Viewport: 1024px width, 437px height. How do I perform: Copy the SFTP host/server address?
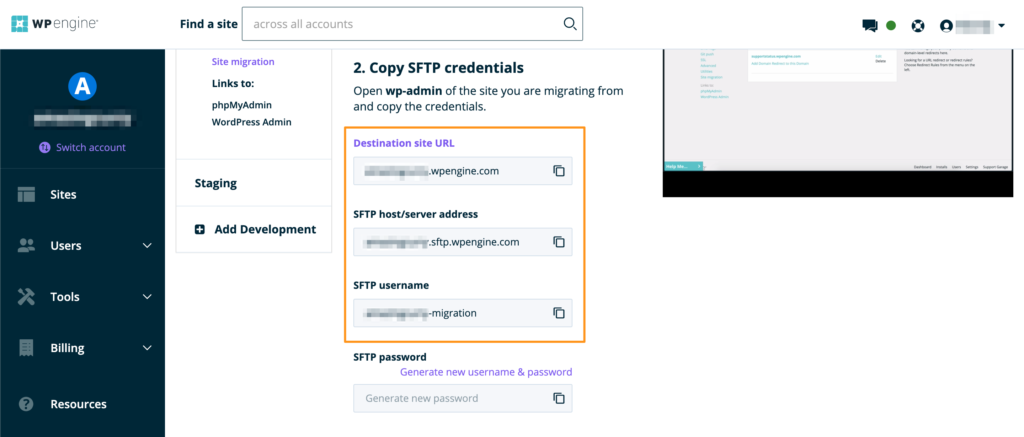pyautogui.click(x=560, y=242)
